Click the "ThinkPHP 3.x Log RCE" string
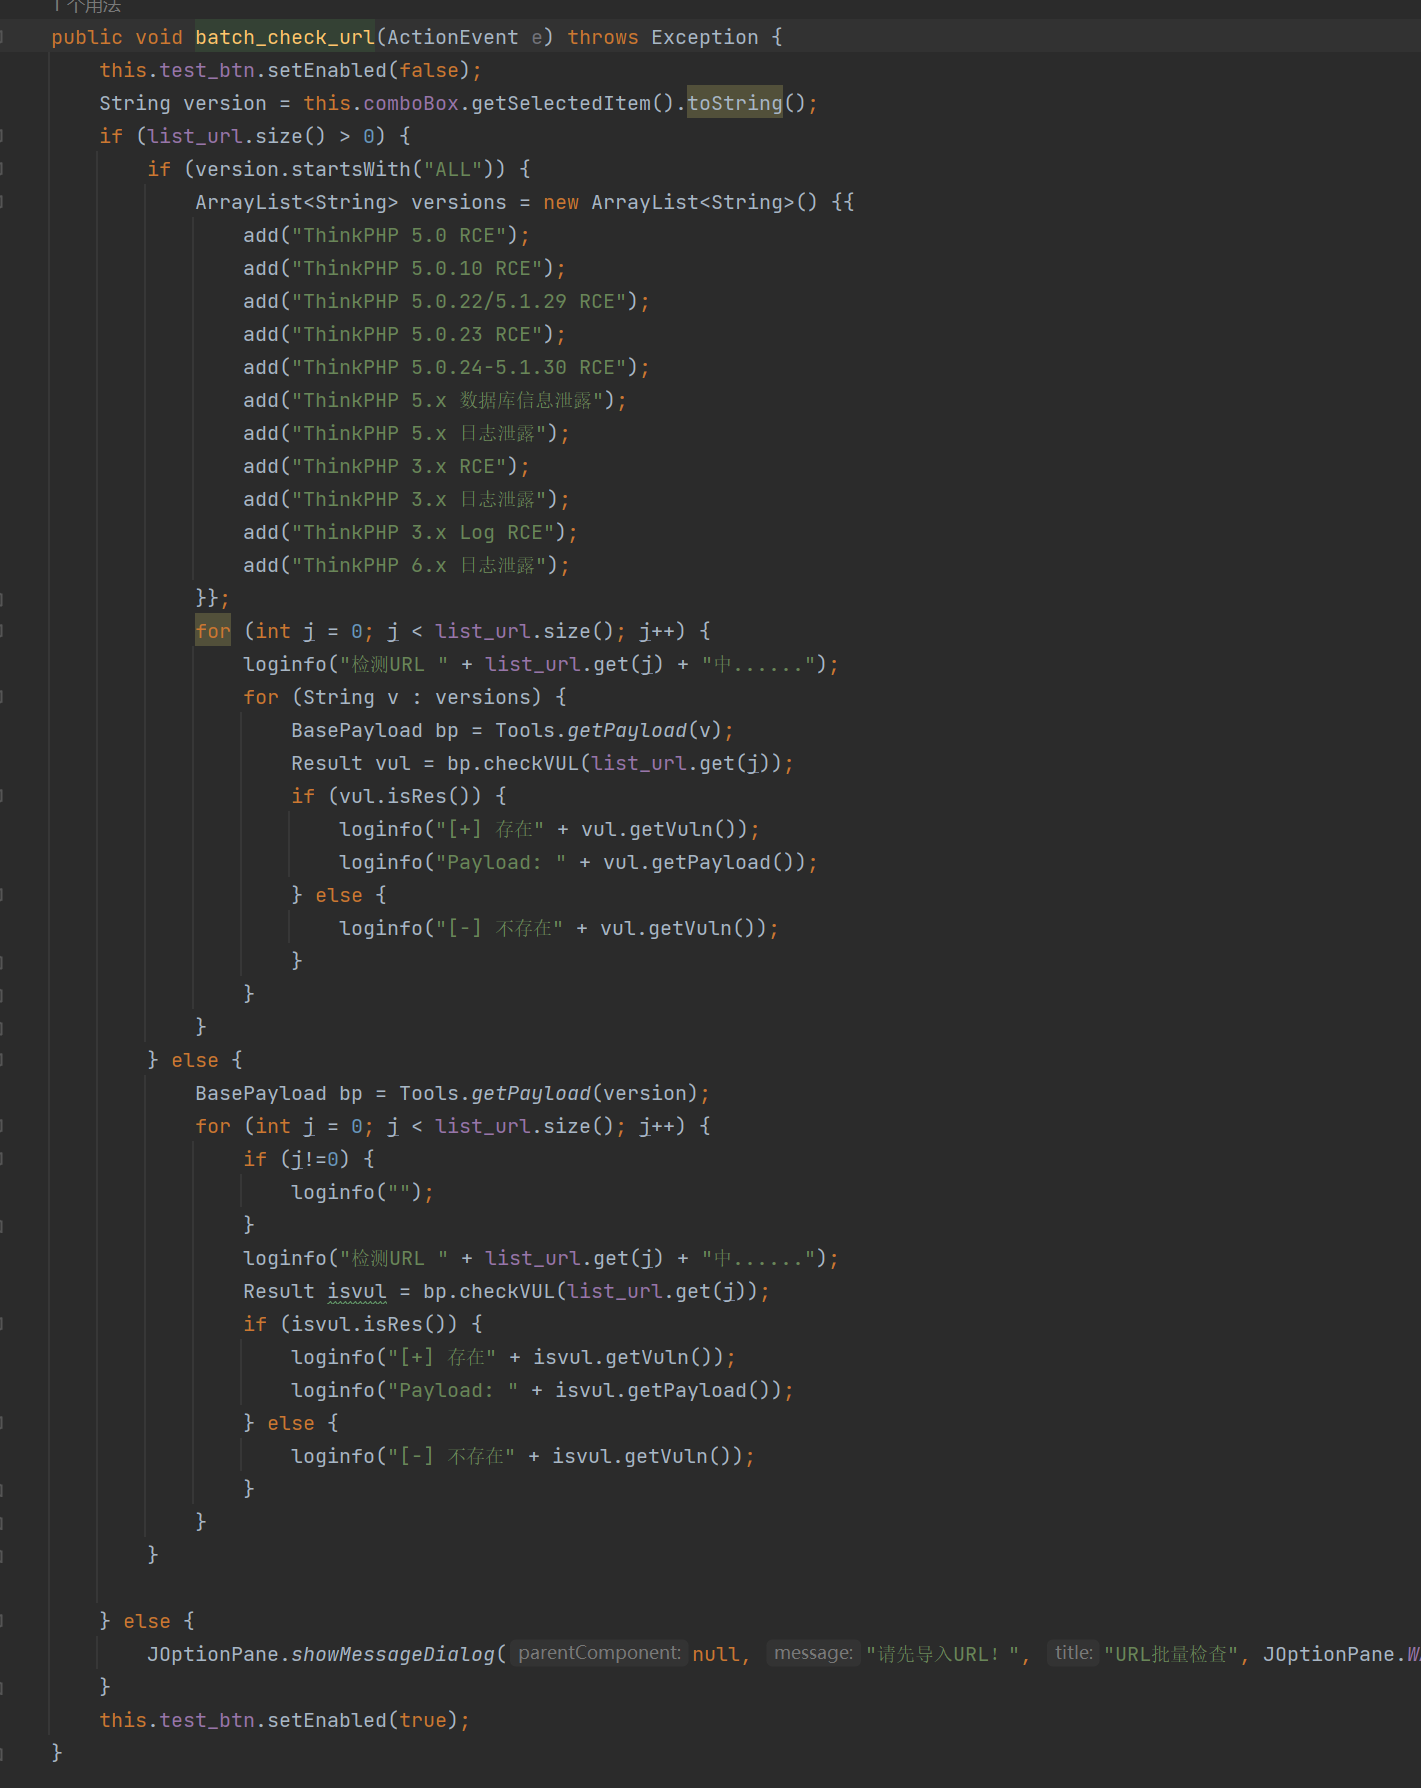1421x1788 pixels. pyautogui.click(x=423, y=532)
